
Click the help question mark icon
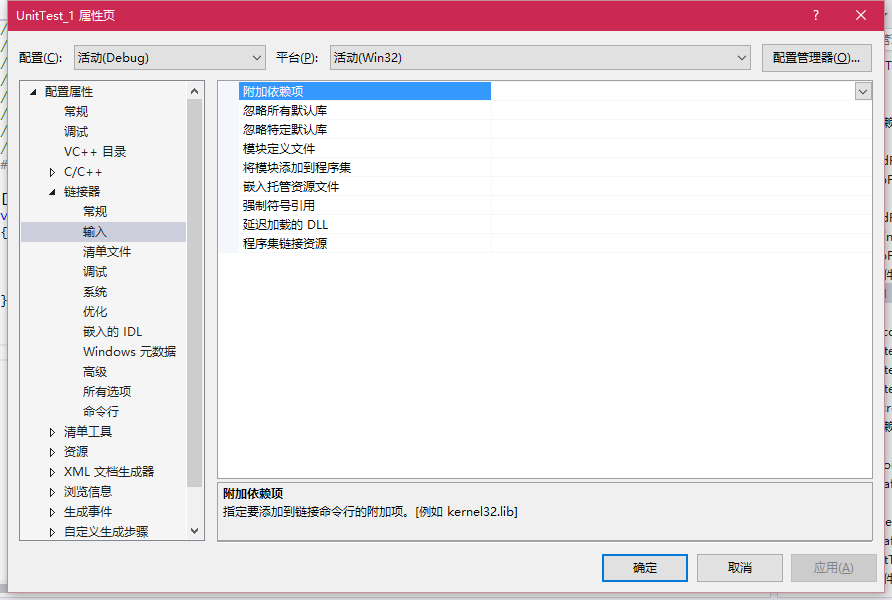pos(816,15)
